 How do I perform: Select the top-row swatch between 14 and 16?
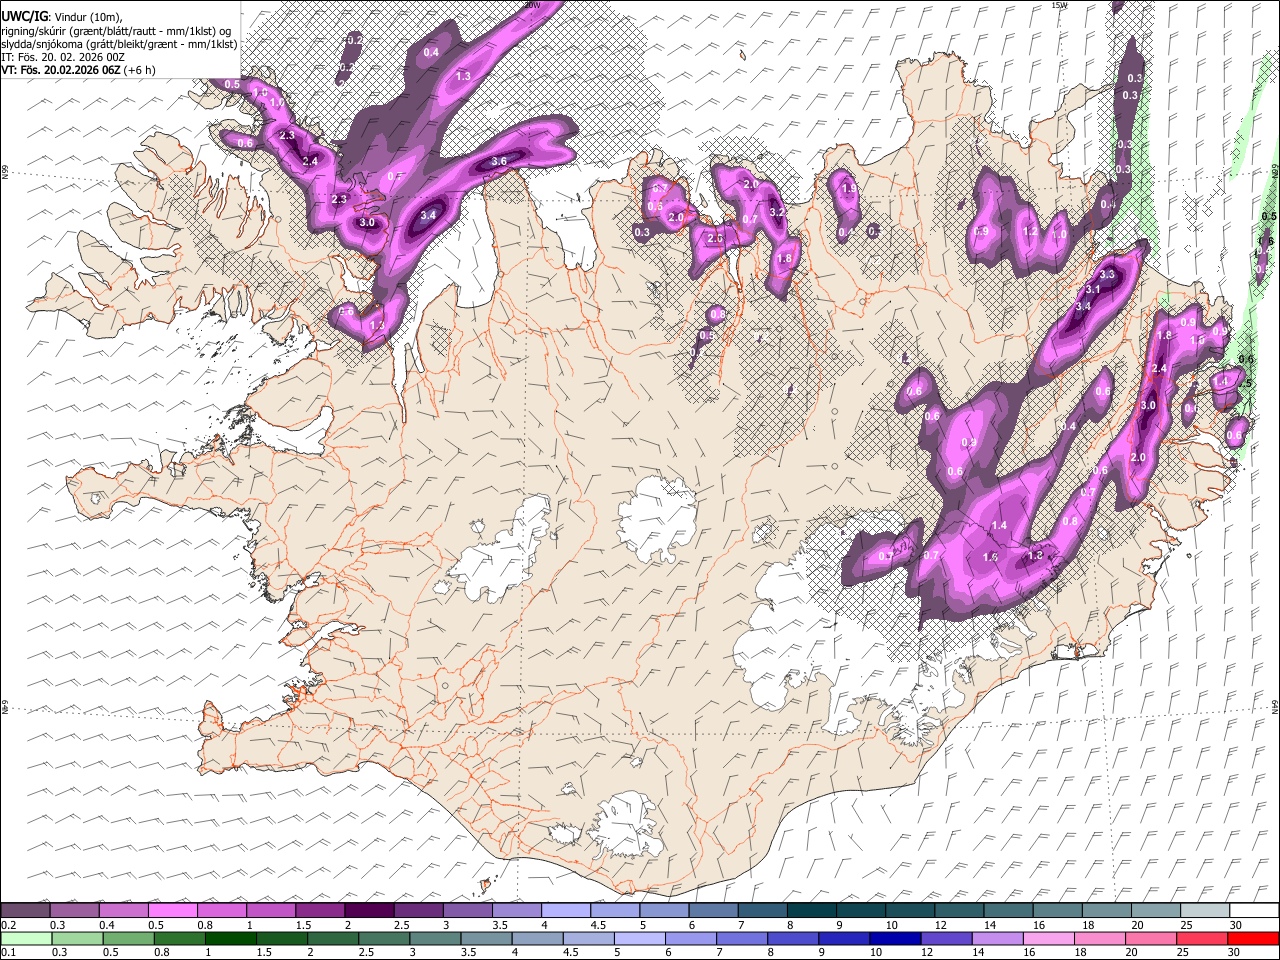(1008, 911)
